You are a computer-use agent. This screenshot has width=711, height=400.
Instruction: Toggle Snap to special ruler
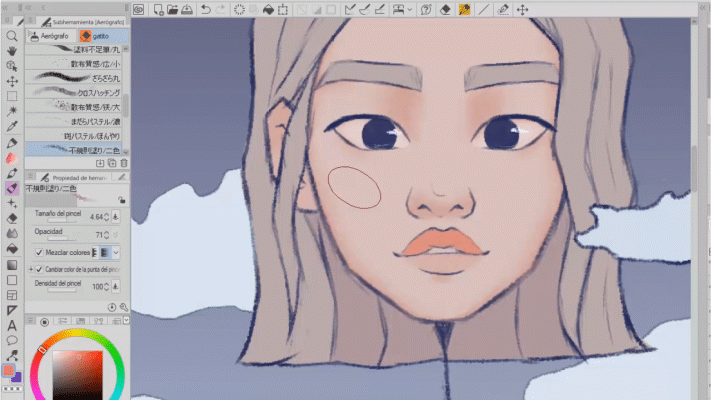tap(365, 10)
